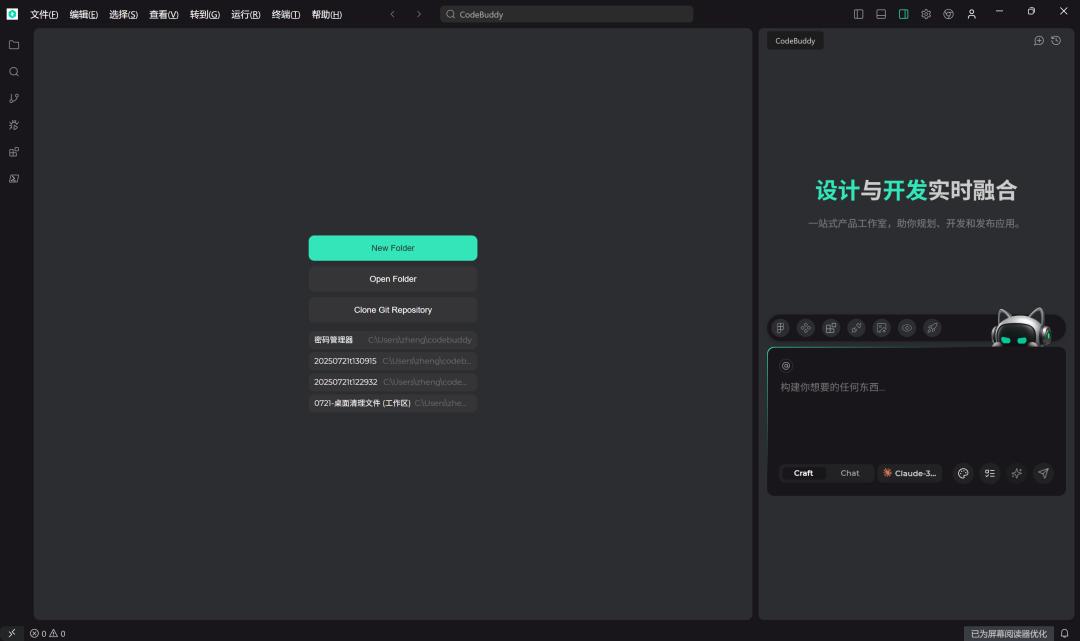
Task: Open the 转到(G) menu
Action: tap(205, 14)
